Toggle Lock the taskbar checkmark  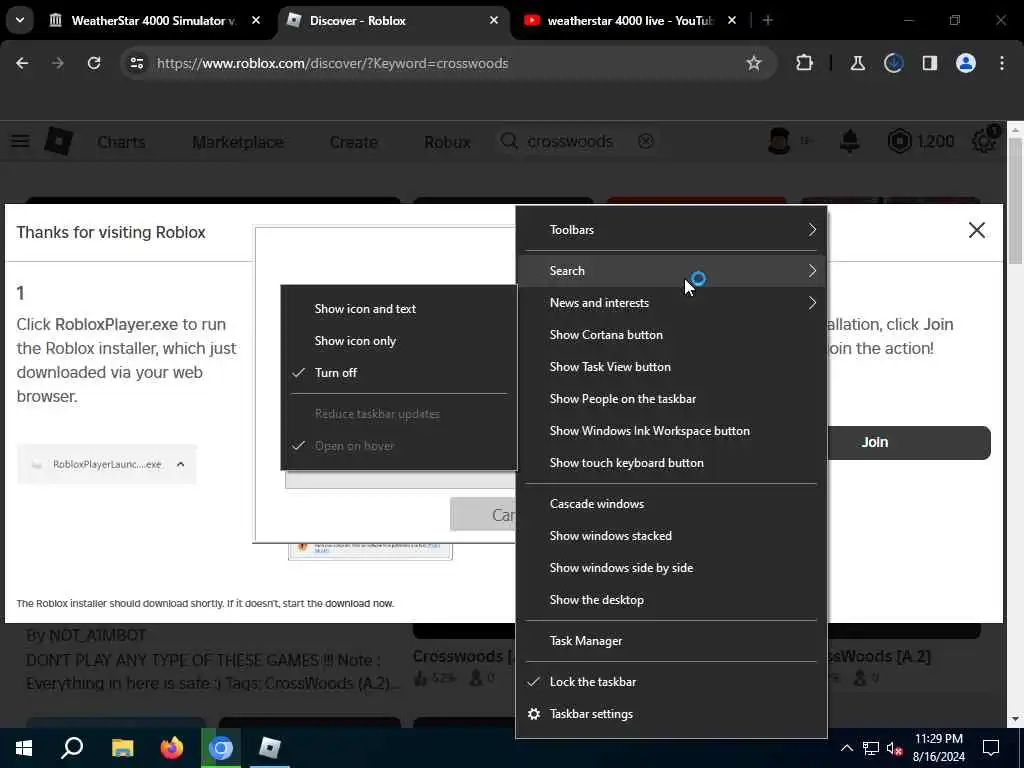pyautogui.click(x=671, y=682)
